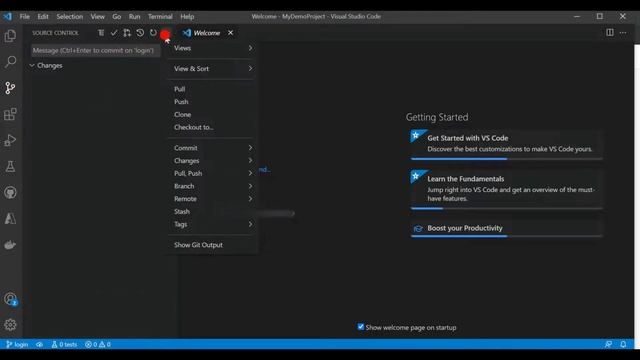The image size is (640, 360).
Task: Click the VS Code logo in title bar
Action: (7, 16)
